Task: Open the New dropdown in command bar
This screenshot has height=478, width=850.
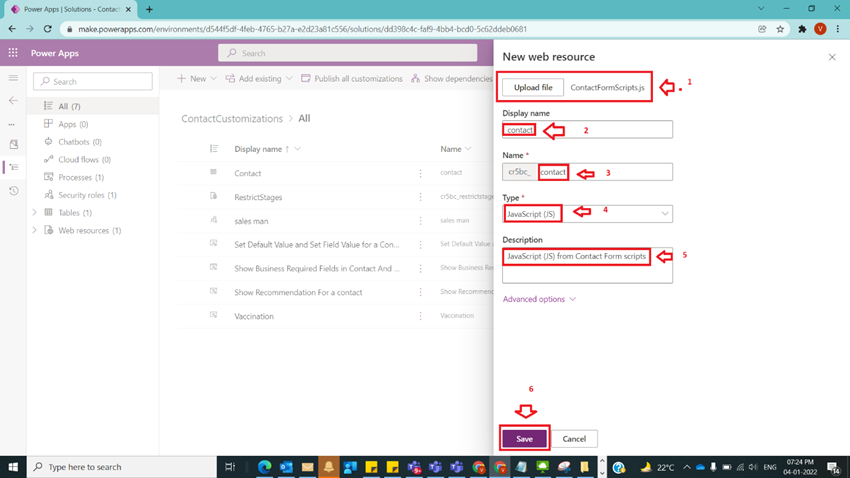Action: coord(197,79)
